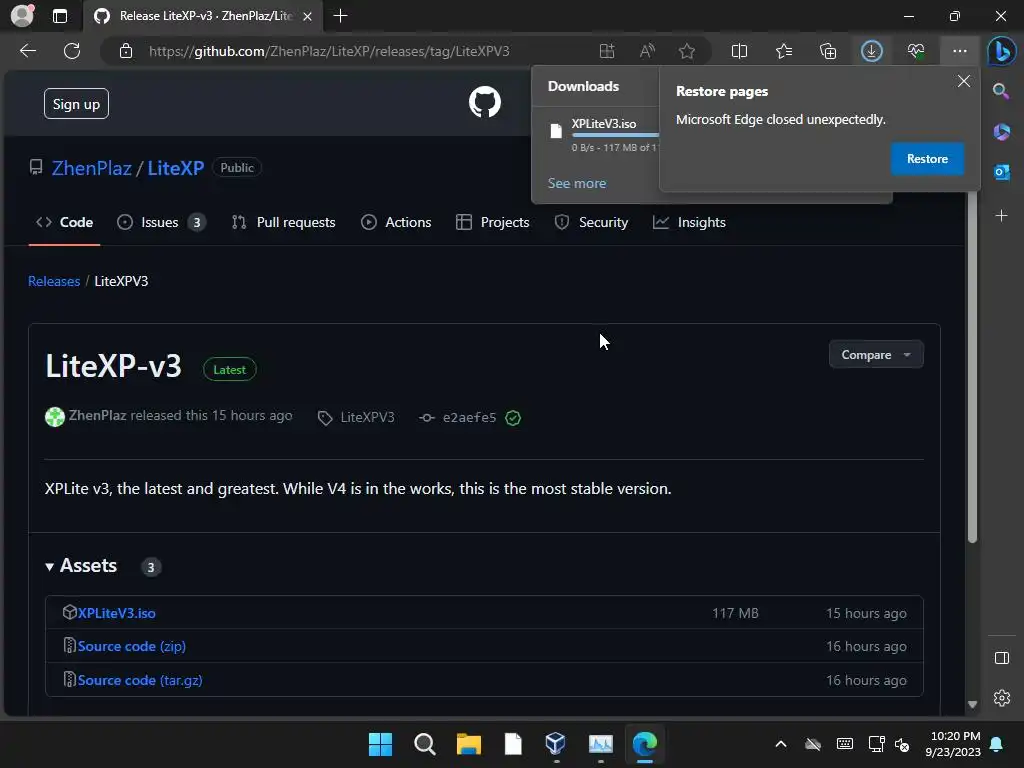Image resolution: width=1024 pixels, height=768 pixels.
Task: Click sidebar search icon
Action: coord(1001,91)
